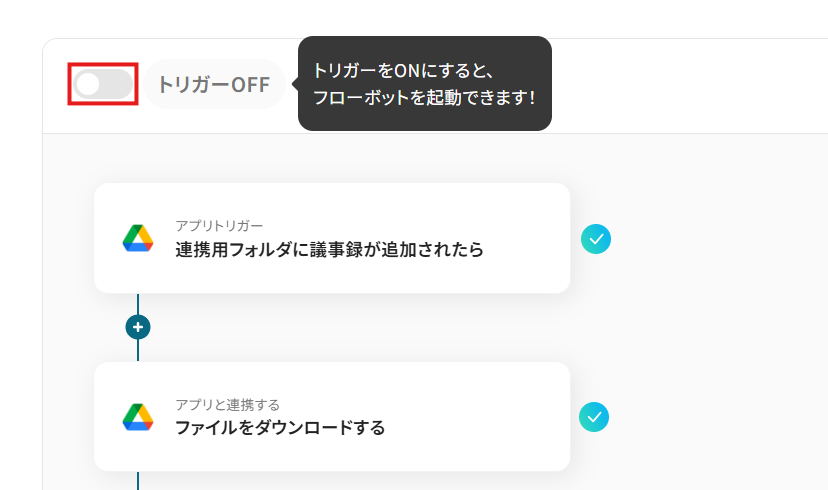Open the ファイルをダウンロードする step
Viewport: 828px width, 490px height.
click(x=280, y=428)
